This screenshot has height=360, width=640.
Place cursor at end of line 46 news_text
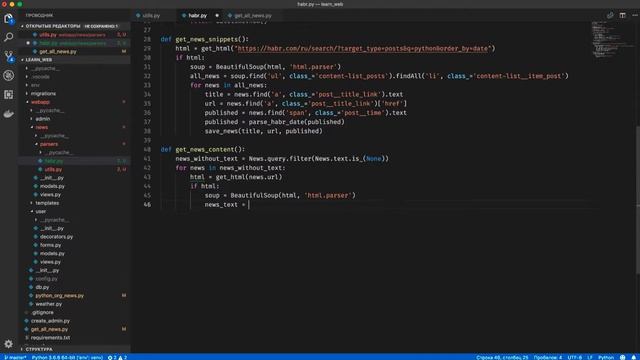249,204
